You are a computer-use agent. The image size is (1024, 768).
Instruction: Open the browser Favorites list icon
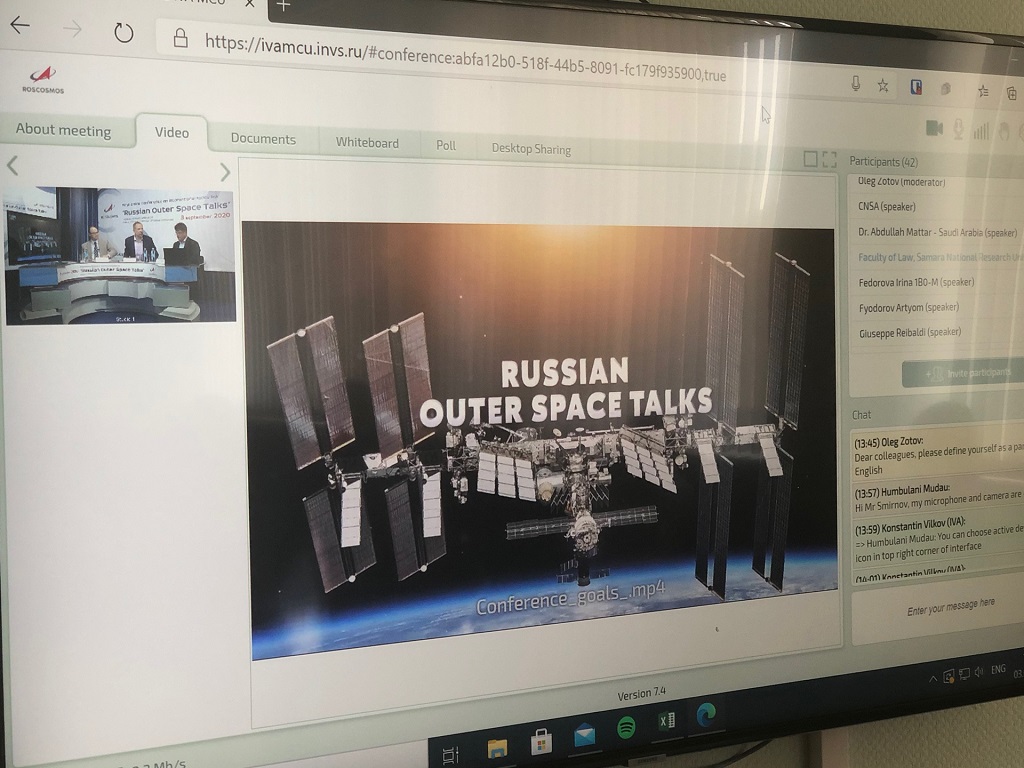(x=983, y=91)
